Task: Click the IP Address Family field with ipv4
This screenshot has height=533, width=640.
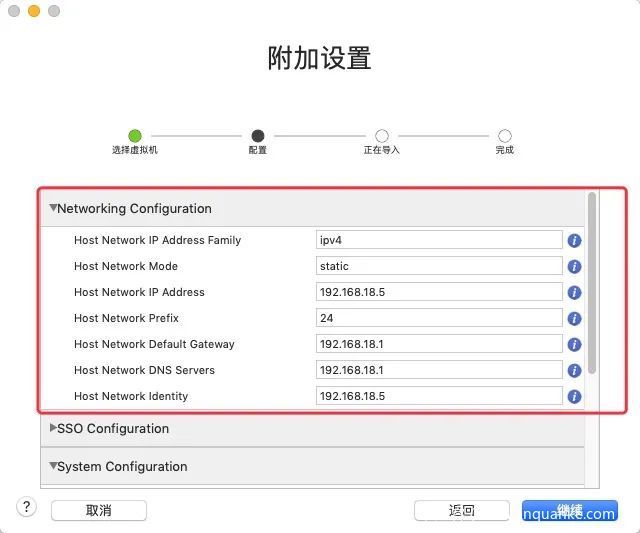Action: click(x=439, y=240)
